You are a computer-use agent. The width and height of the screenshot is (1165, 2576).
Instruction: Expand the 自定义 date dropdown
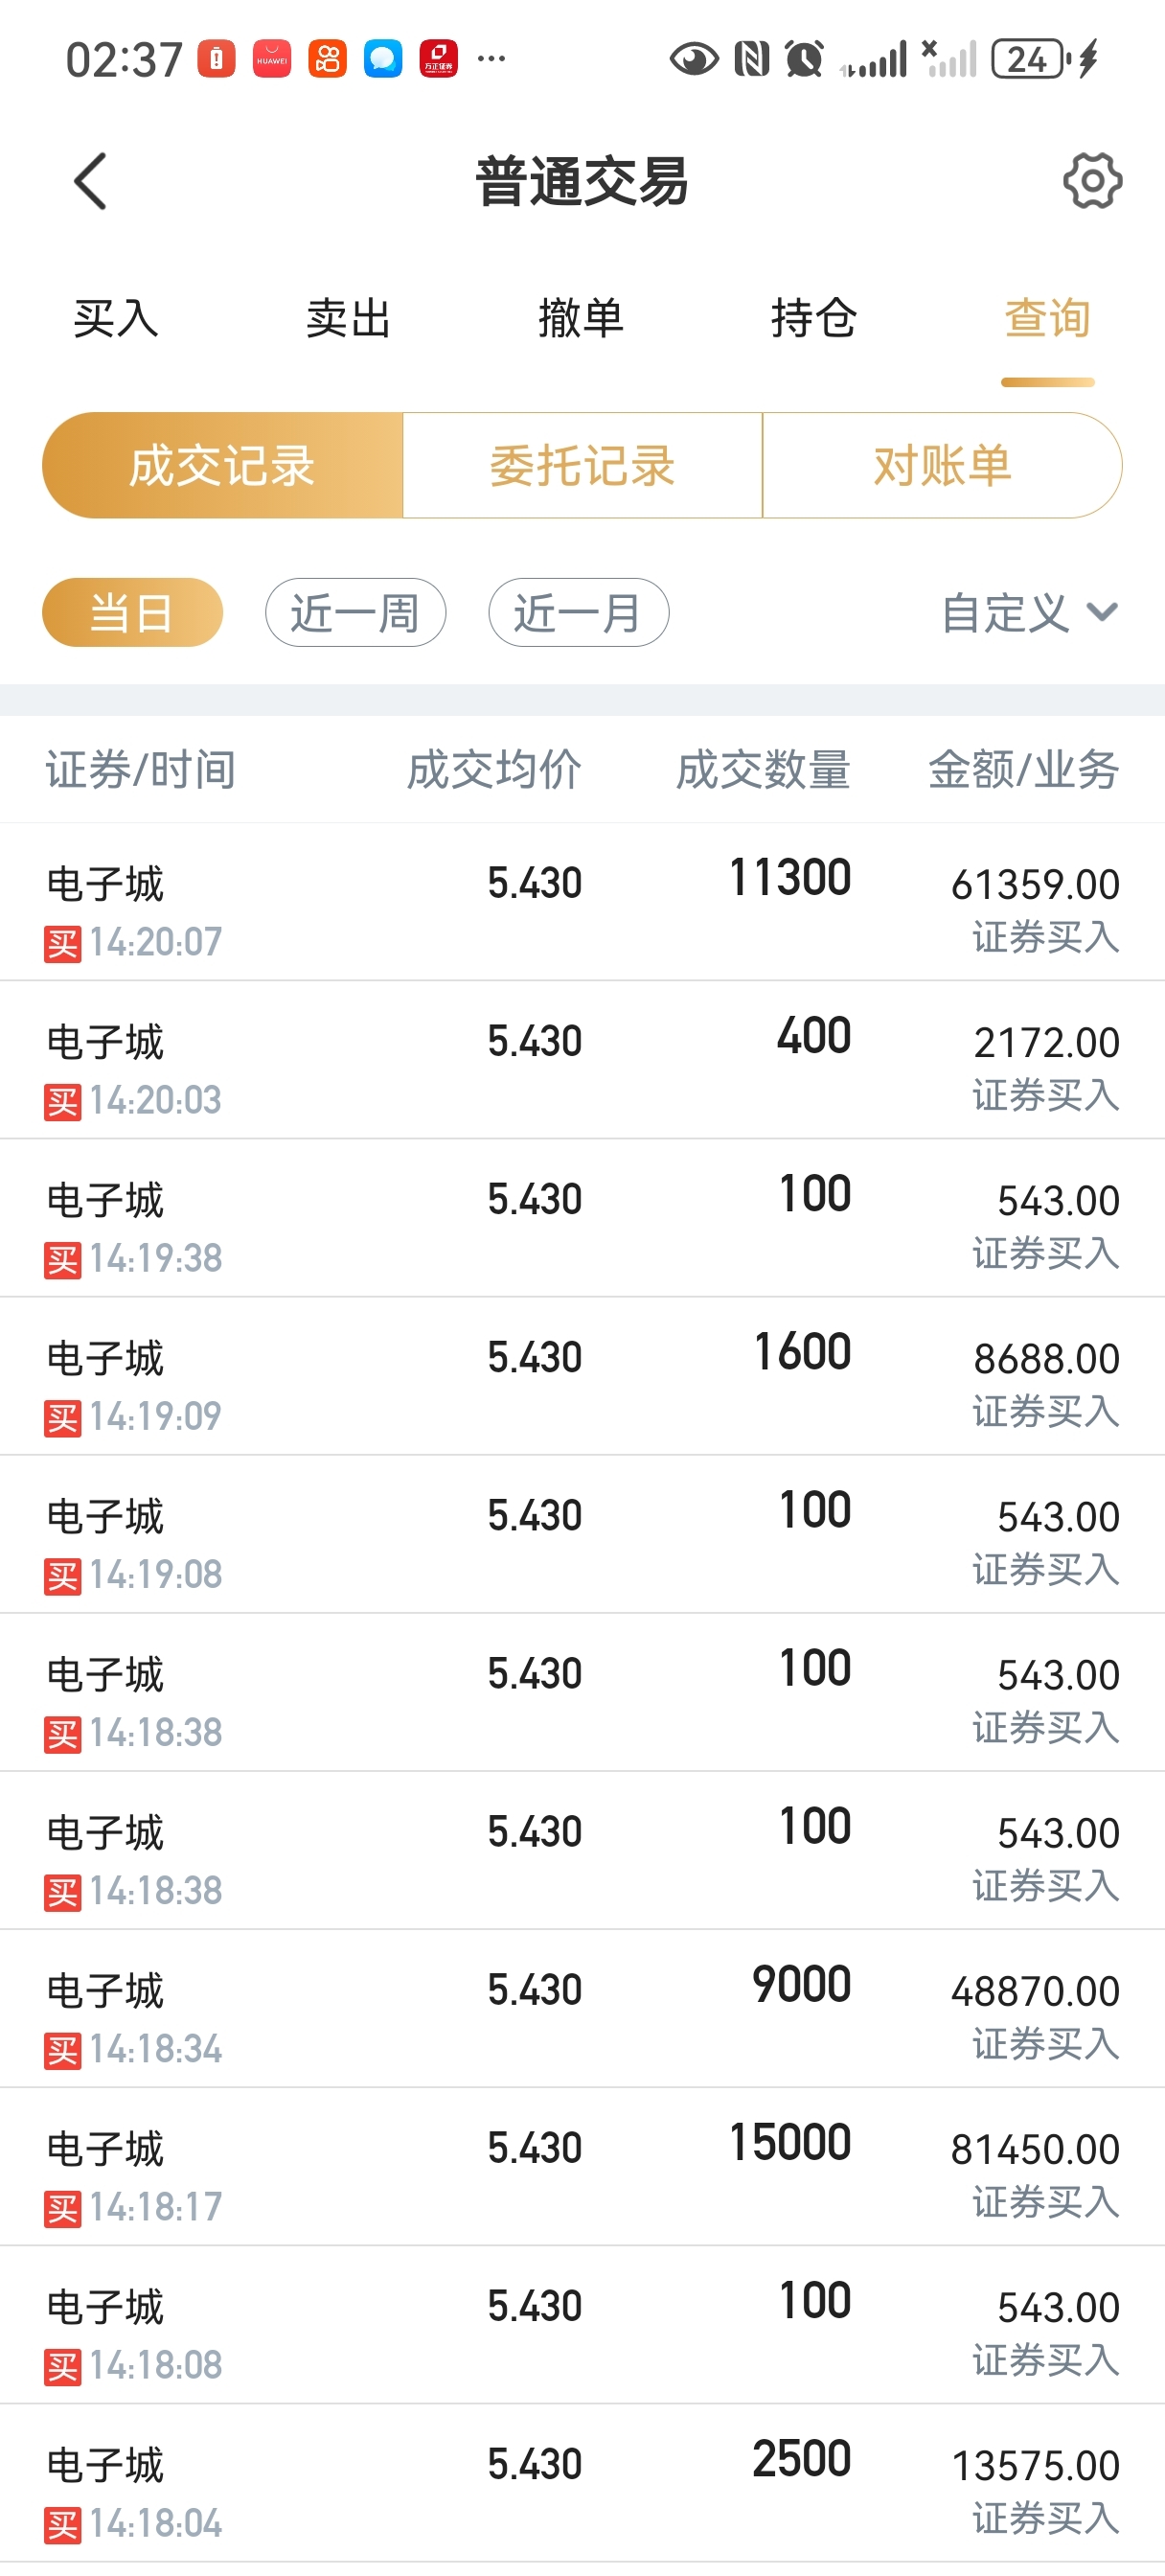pos(1030,612)
